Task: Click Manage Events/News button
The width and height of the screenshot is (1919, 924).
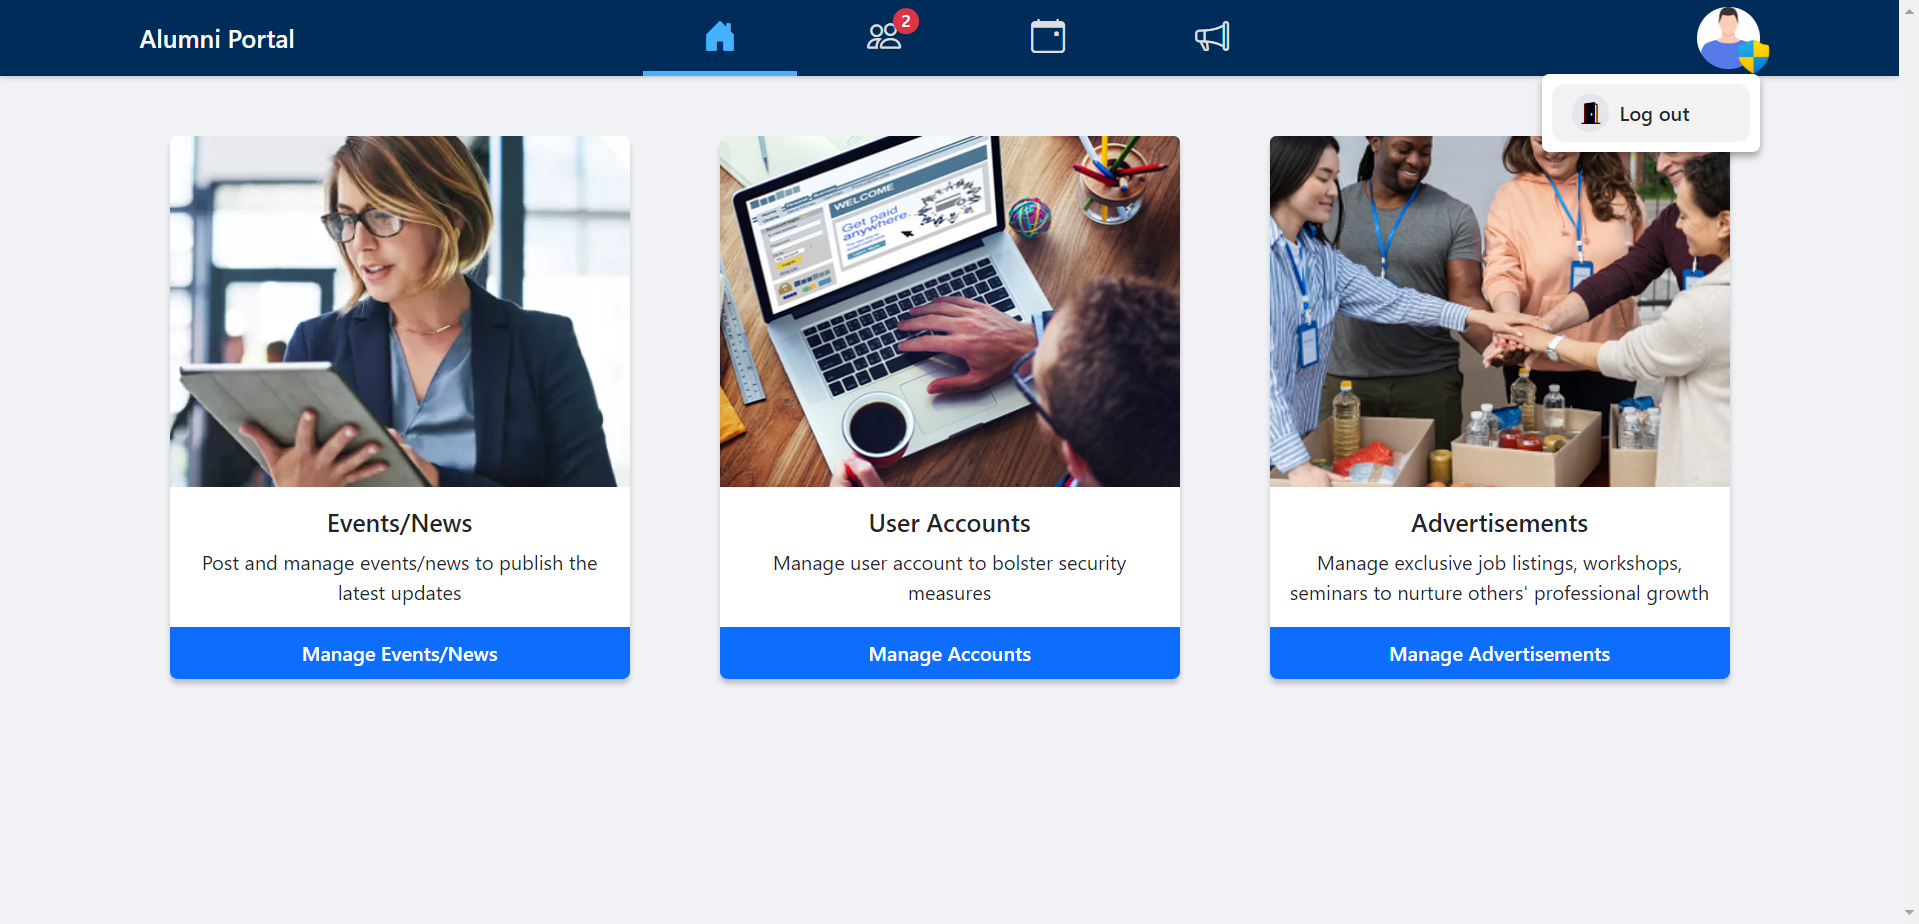Action: coord(400,653)
